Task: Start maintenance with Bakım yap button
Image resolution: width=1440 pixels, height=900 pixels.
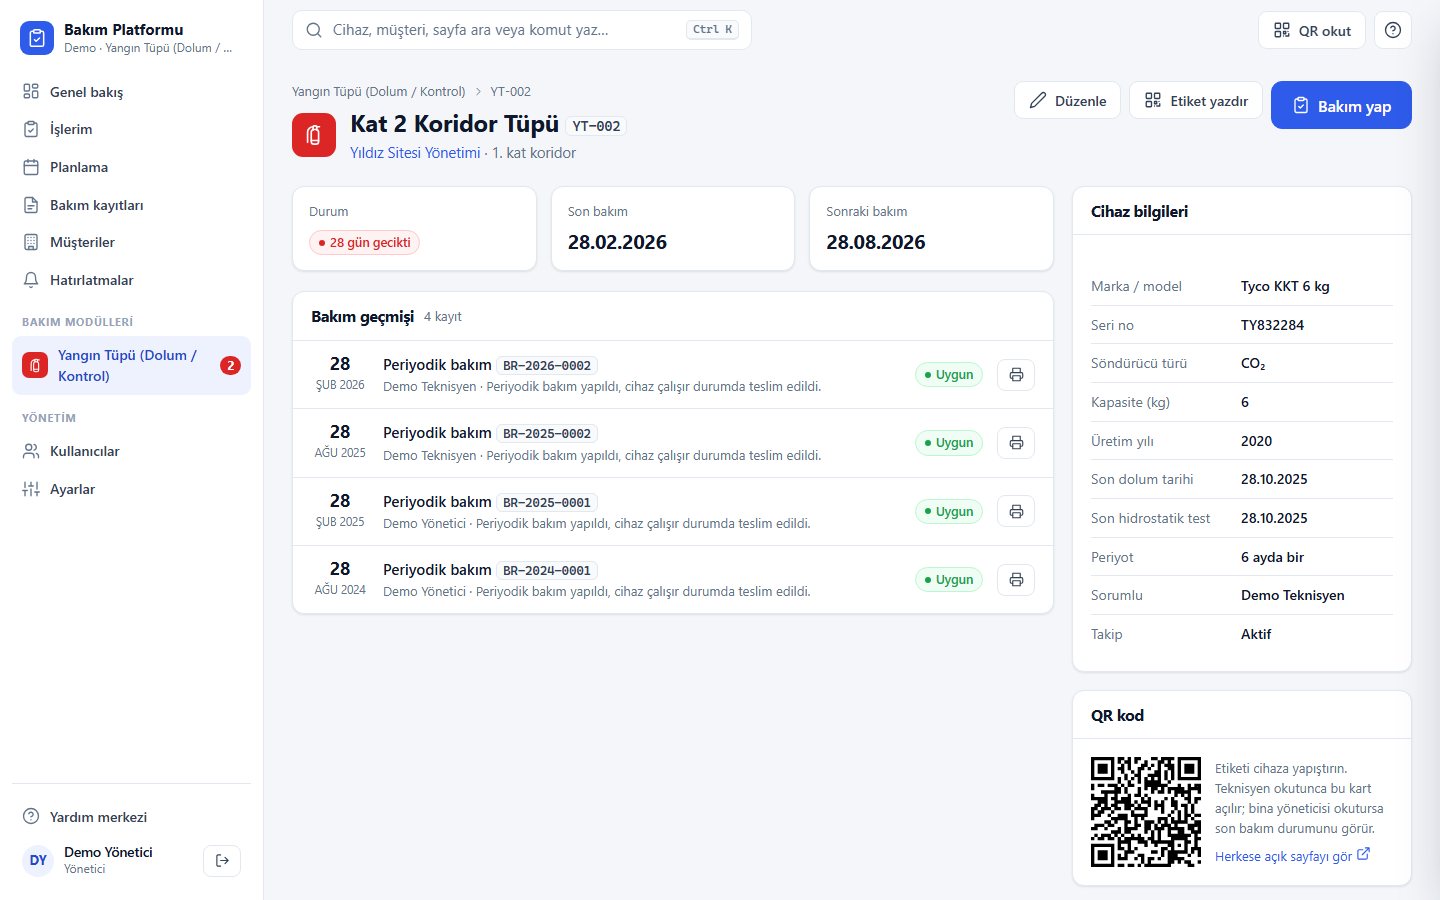Action: click(x=1341, y=105)
